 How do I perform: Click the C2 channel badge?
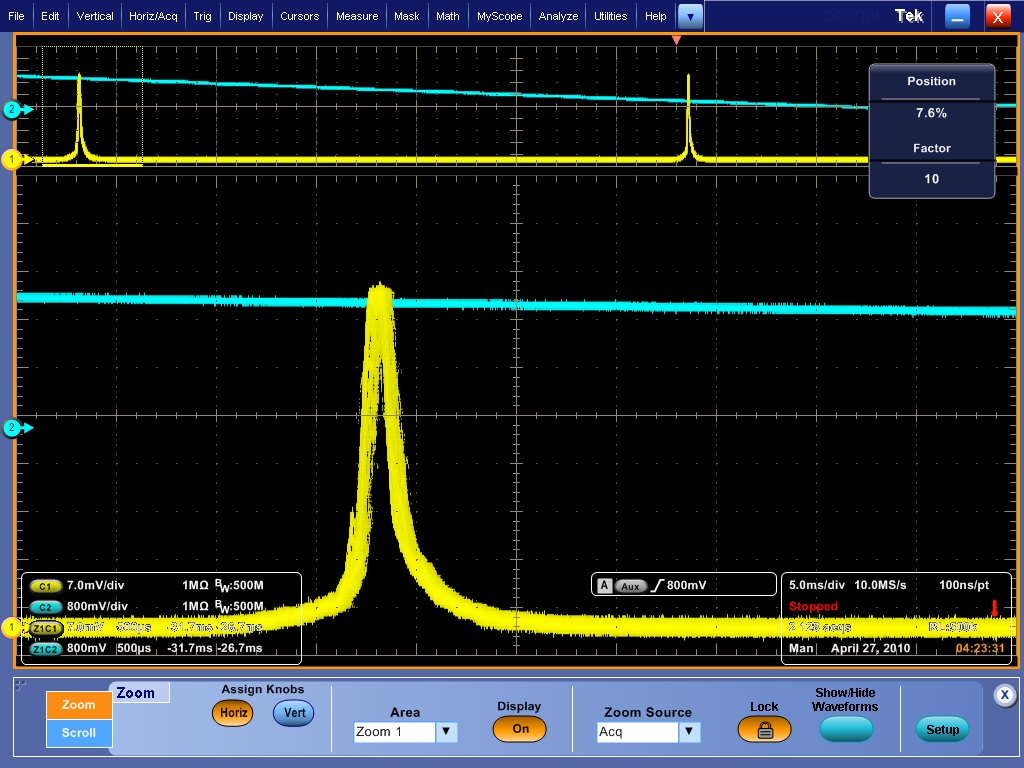tap(45, 607)
